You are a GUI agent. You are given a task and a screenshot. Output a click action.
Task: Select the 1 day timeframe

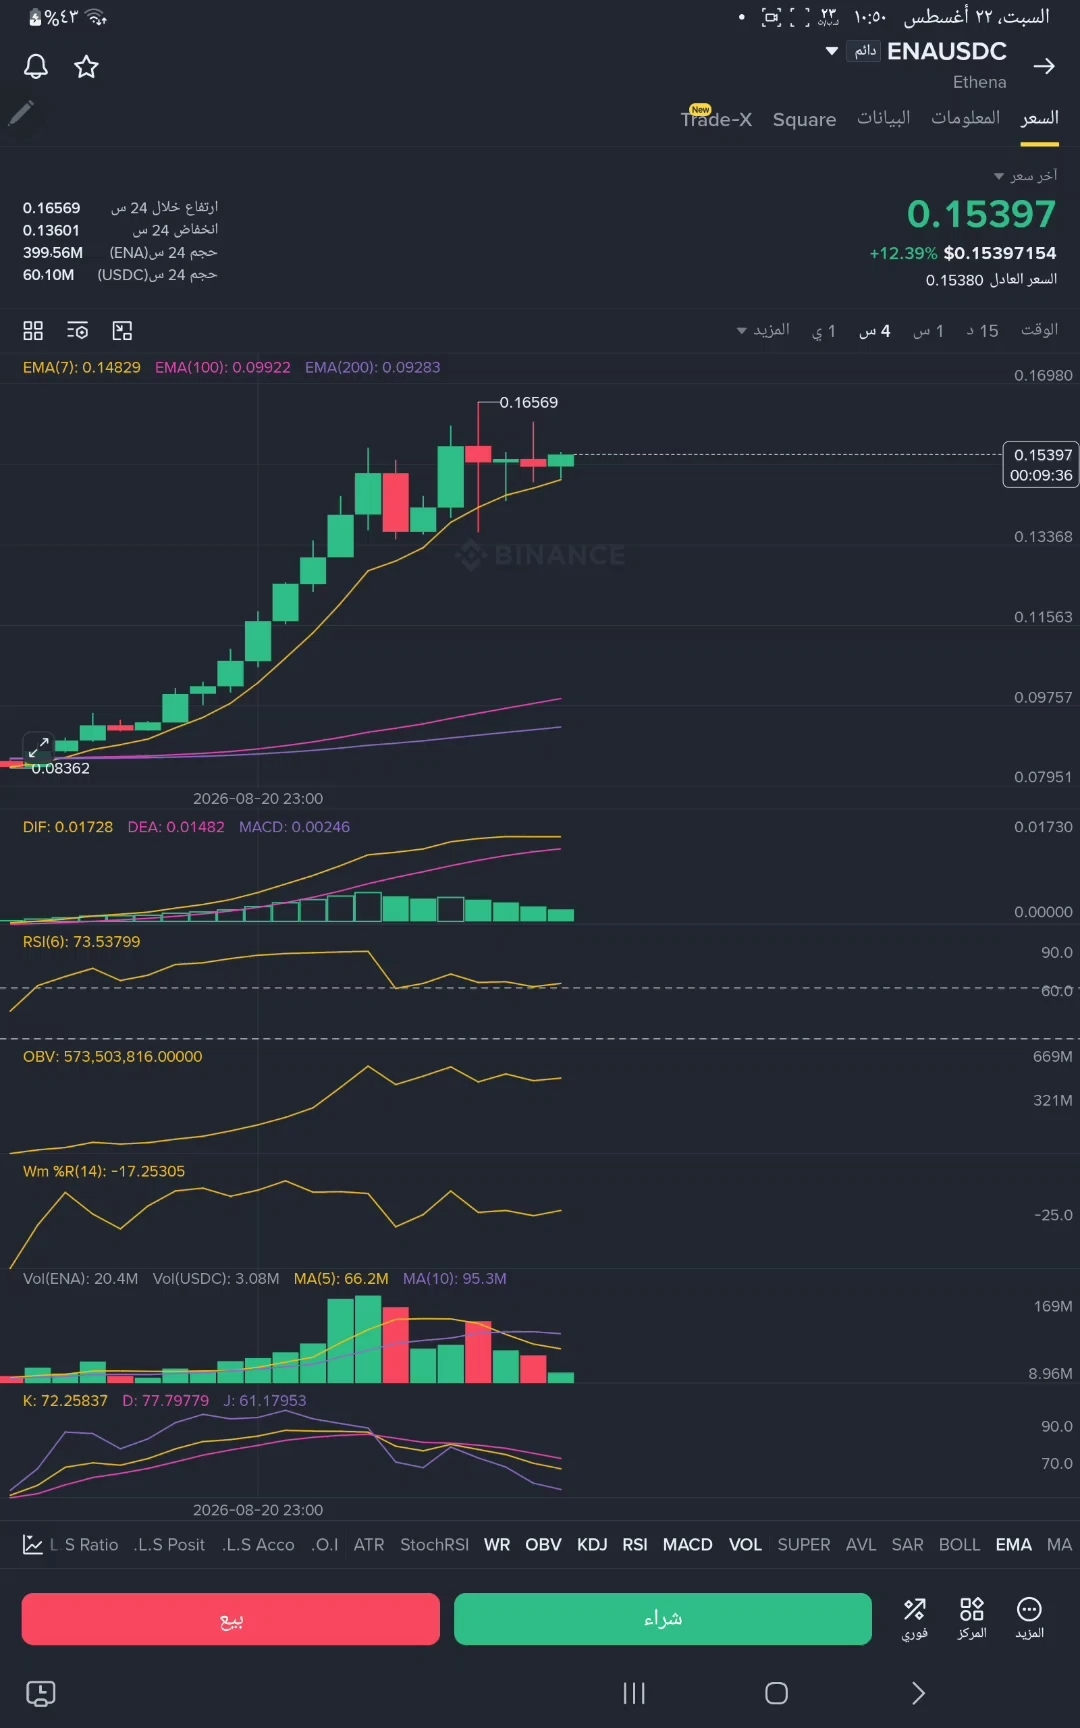point(824,331)
